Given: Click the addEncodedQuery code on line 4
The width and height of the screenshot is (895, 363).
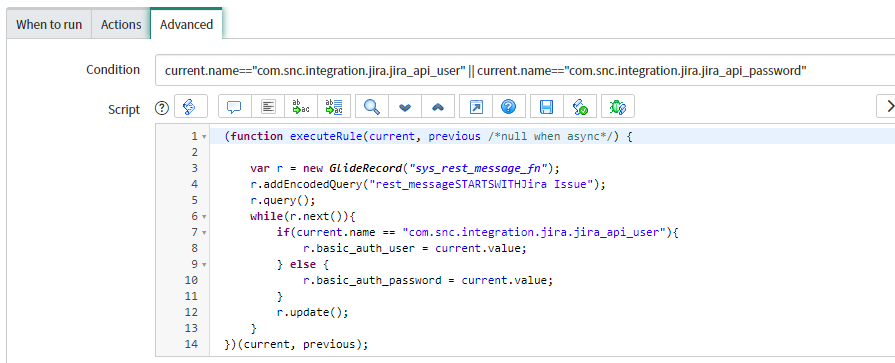Looking at the screenshot, I should [427, 184].
